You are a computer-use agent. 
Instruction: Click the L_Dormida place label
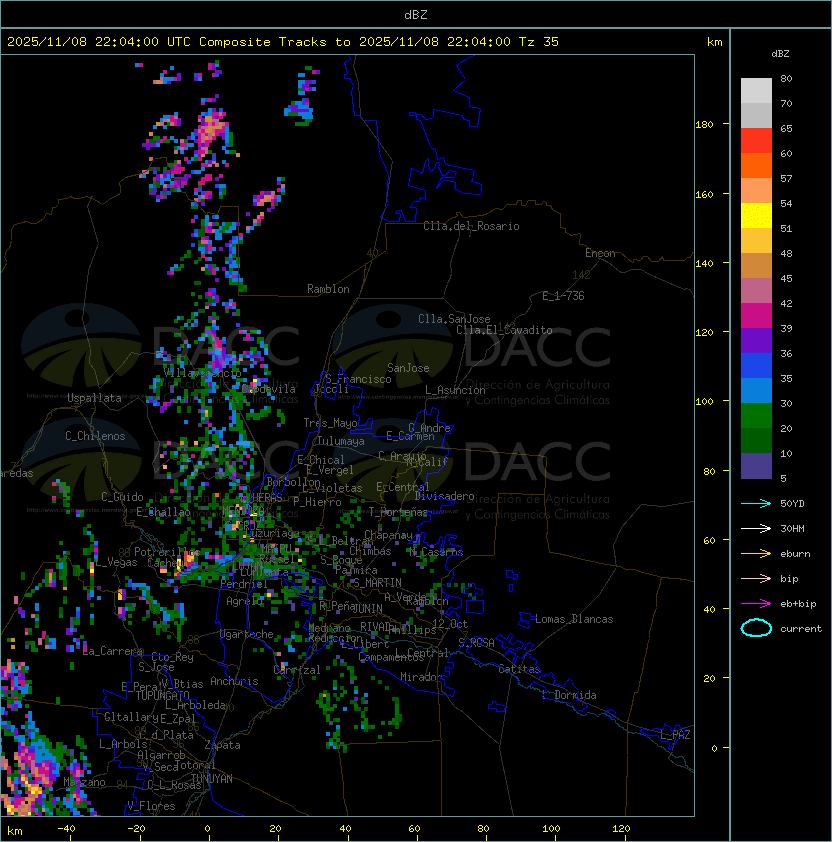point(569,695)
